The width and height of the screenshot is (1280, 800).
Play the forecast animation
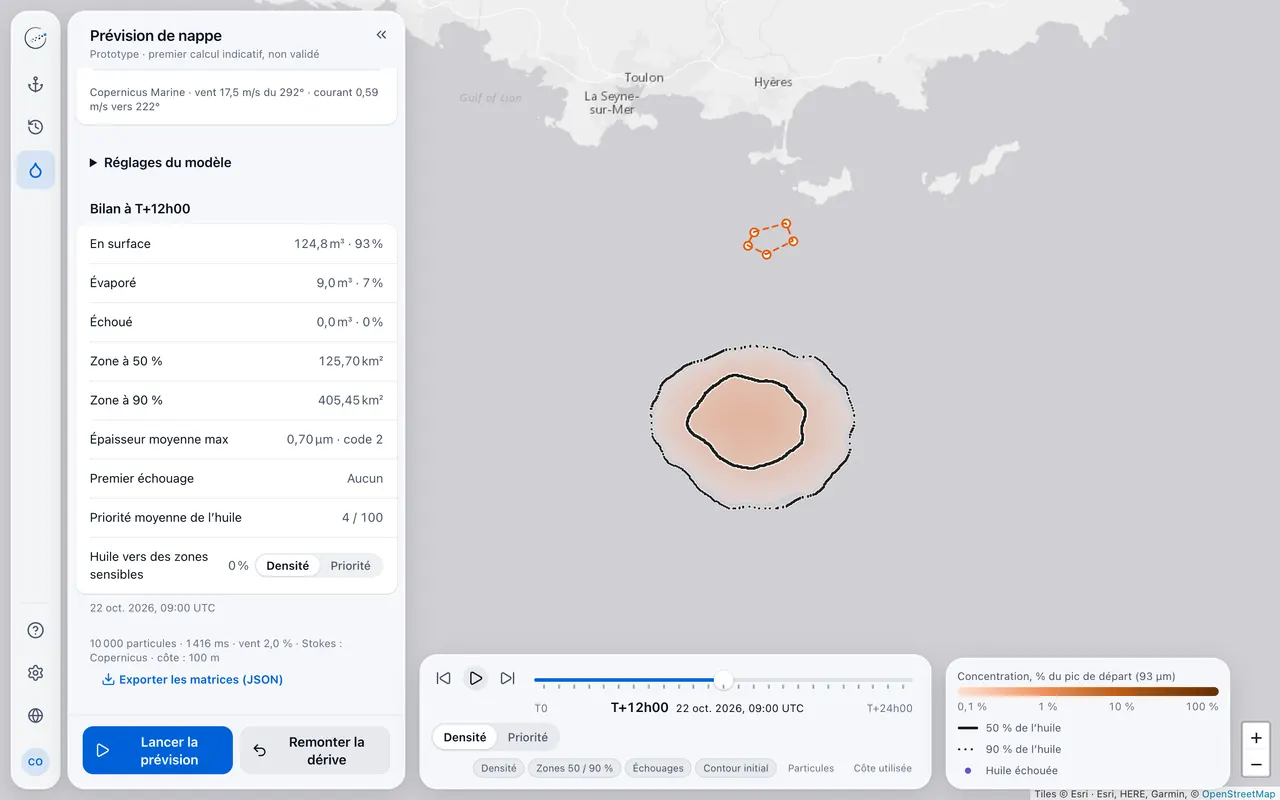476,678
